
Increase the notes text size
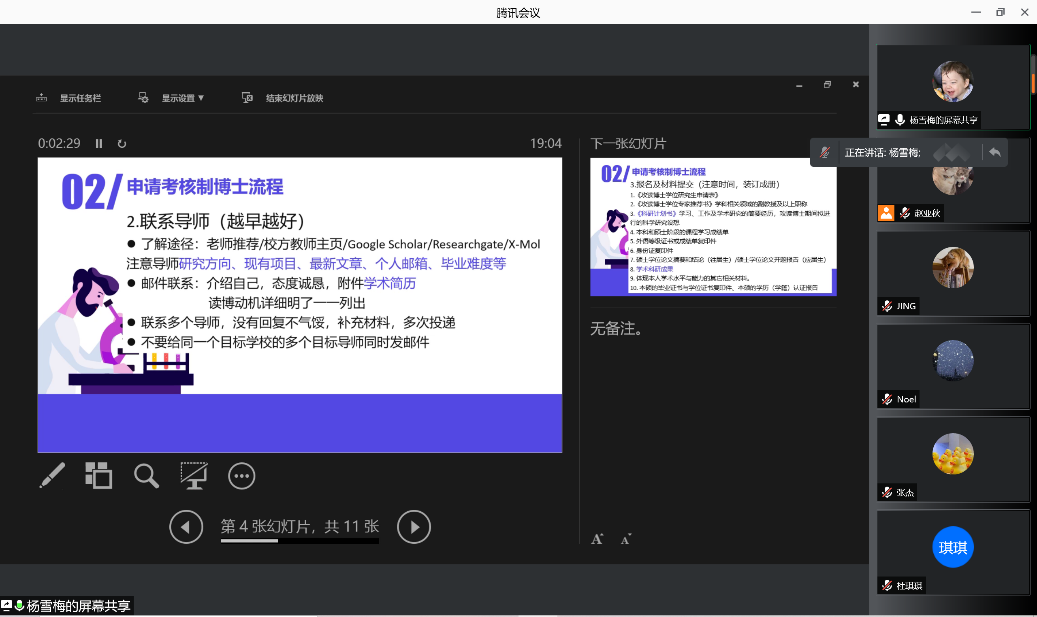click(x=597, y=539)
